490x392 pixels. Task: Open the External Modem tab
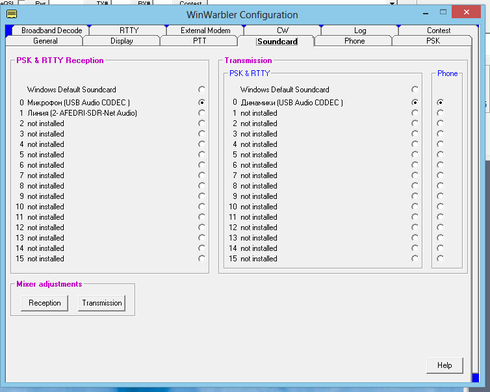[x=205, y=30]
